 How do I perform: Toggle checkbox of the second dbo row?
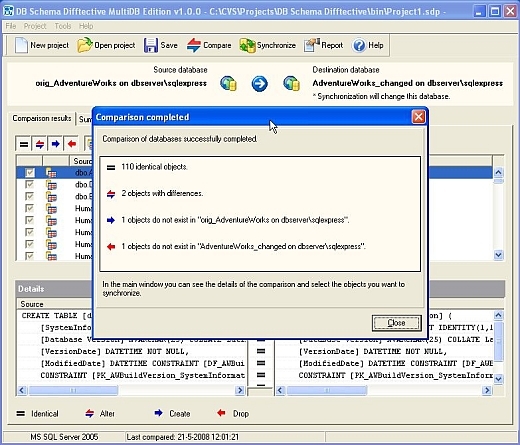(x=30, y=184)
